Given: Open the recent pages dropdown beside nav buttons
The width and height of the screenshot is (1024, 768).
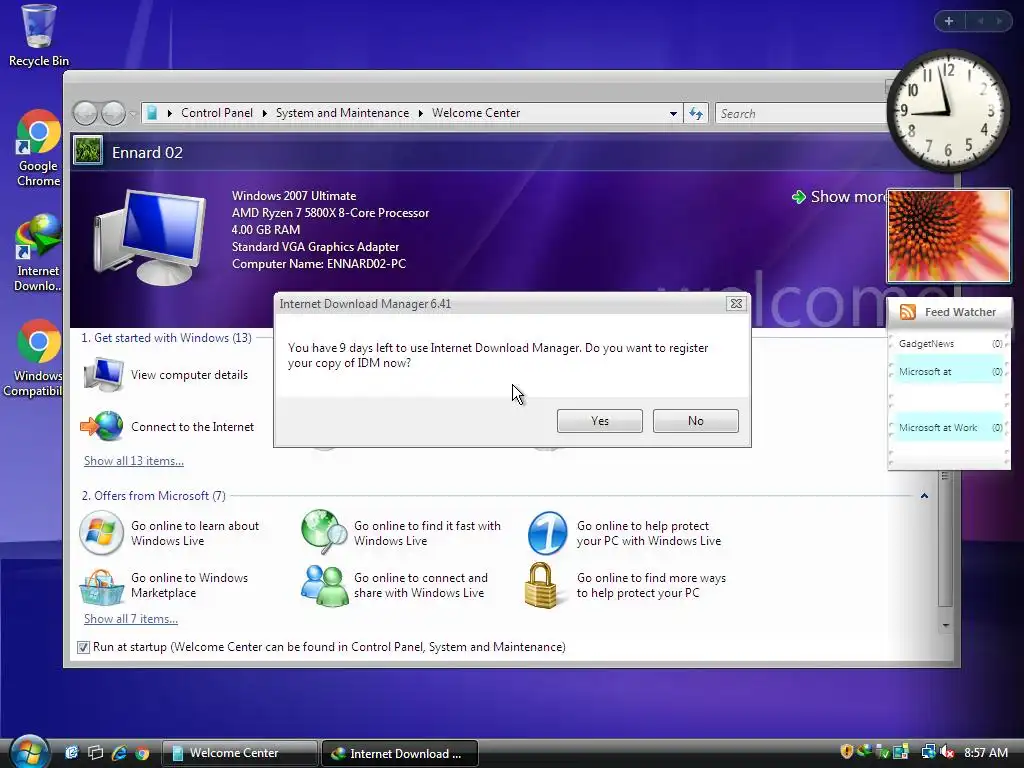Looking at the screenshot, I should [x=133, y=114].
